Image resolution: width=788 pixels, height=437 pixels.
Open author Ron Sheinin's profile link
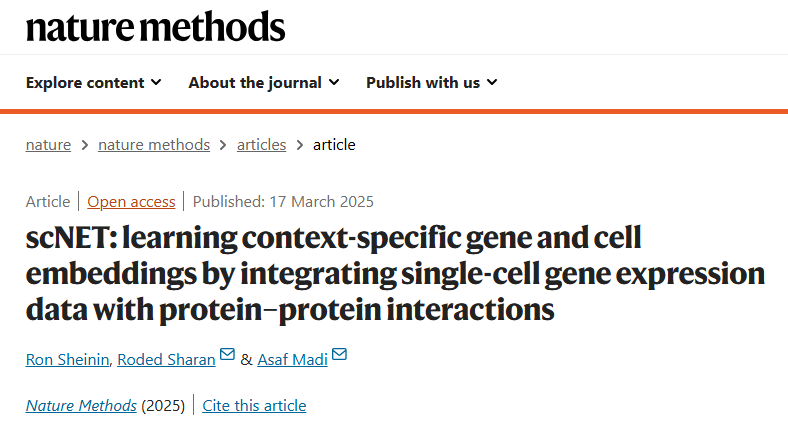click(67, 360)
